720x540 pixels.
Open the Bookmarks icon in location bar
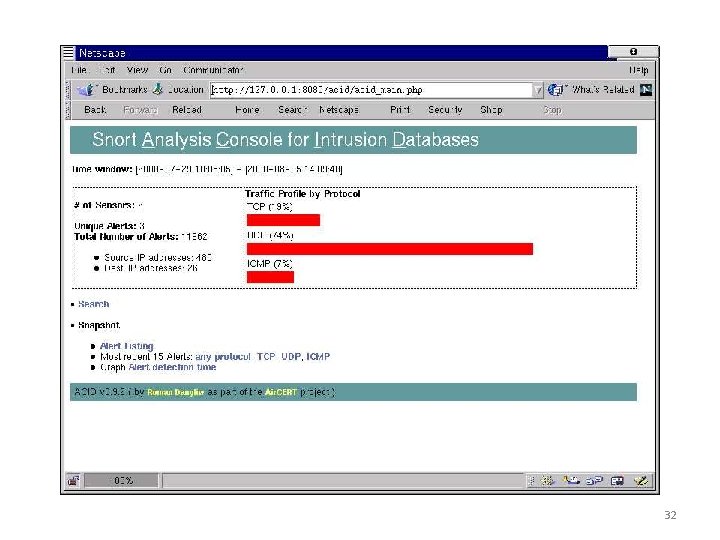coord(85,90)
